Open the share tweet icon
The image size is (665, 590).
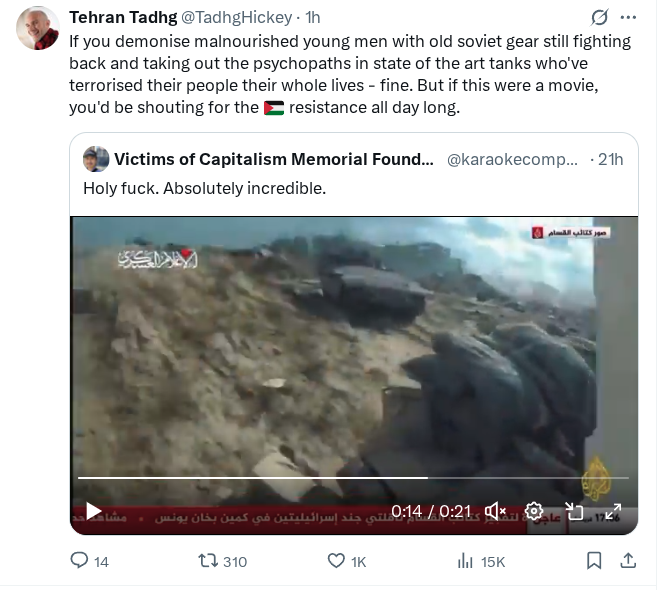(628, 561)
